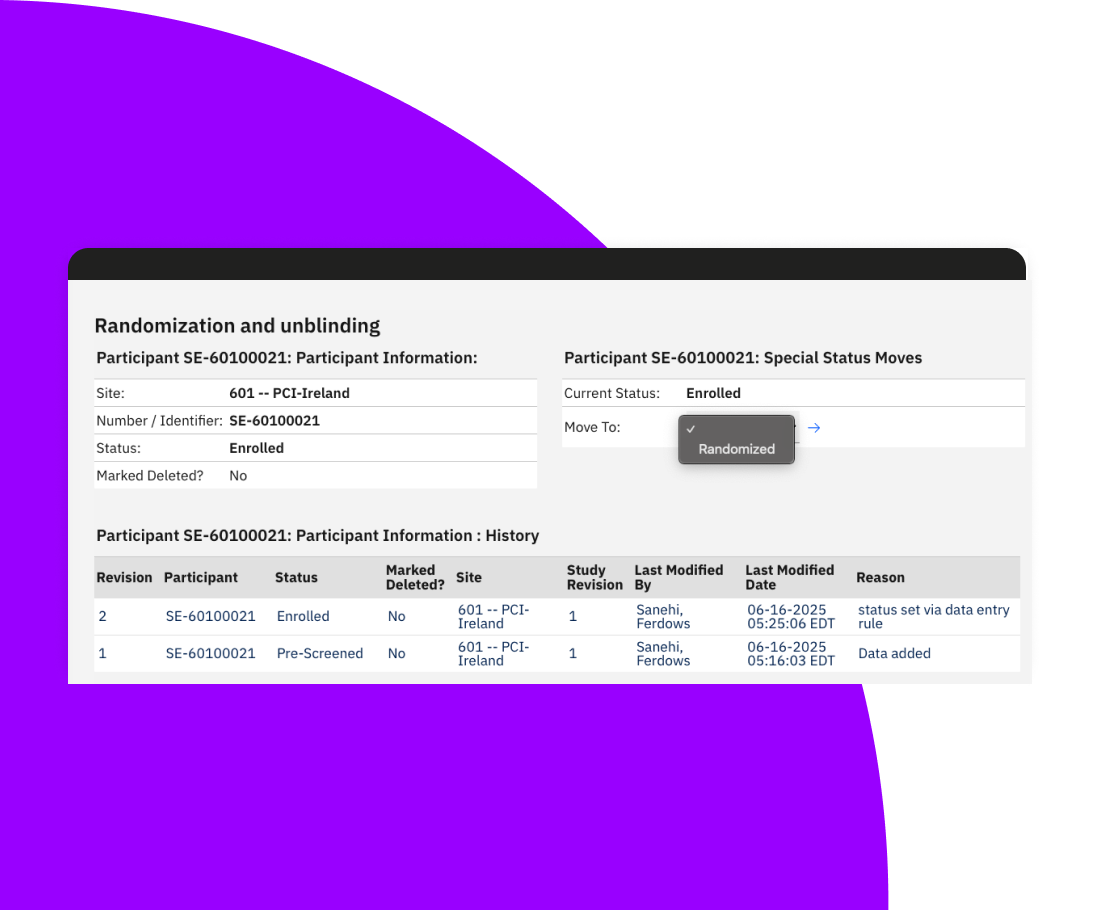This screenshot has height=910, width=1104.
Task: Sort the history table by Status column
Action: (x=296, y=577)
